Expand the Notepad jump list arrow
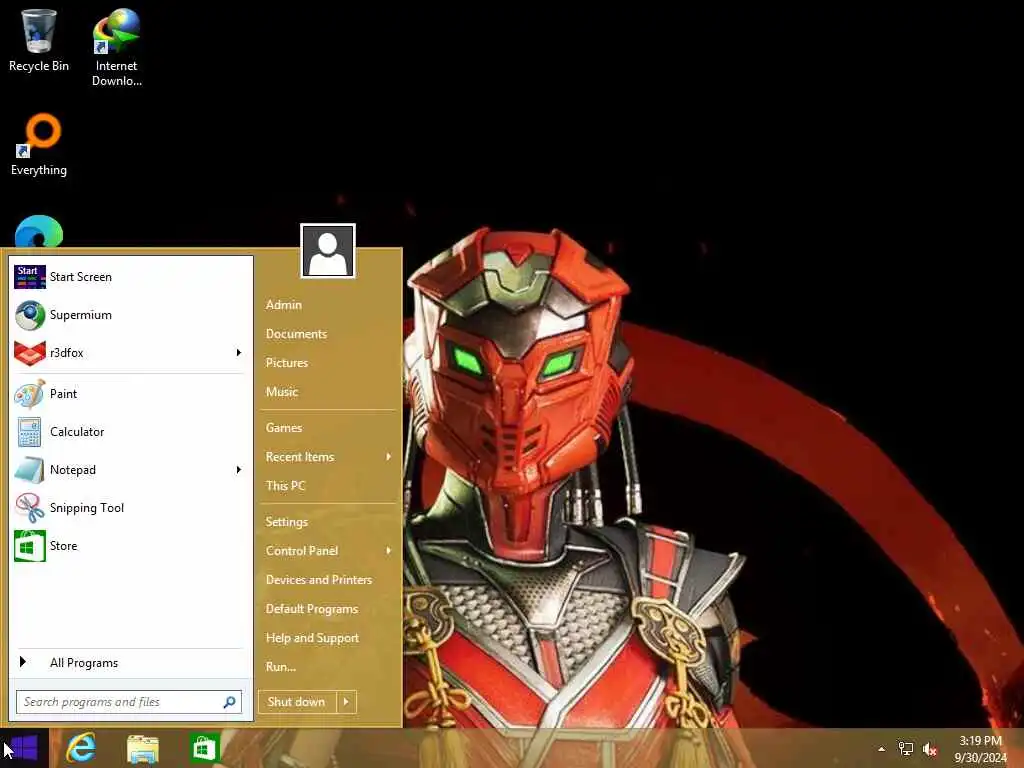 (x=239, y=470)
